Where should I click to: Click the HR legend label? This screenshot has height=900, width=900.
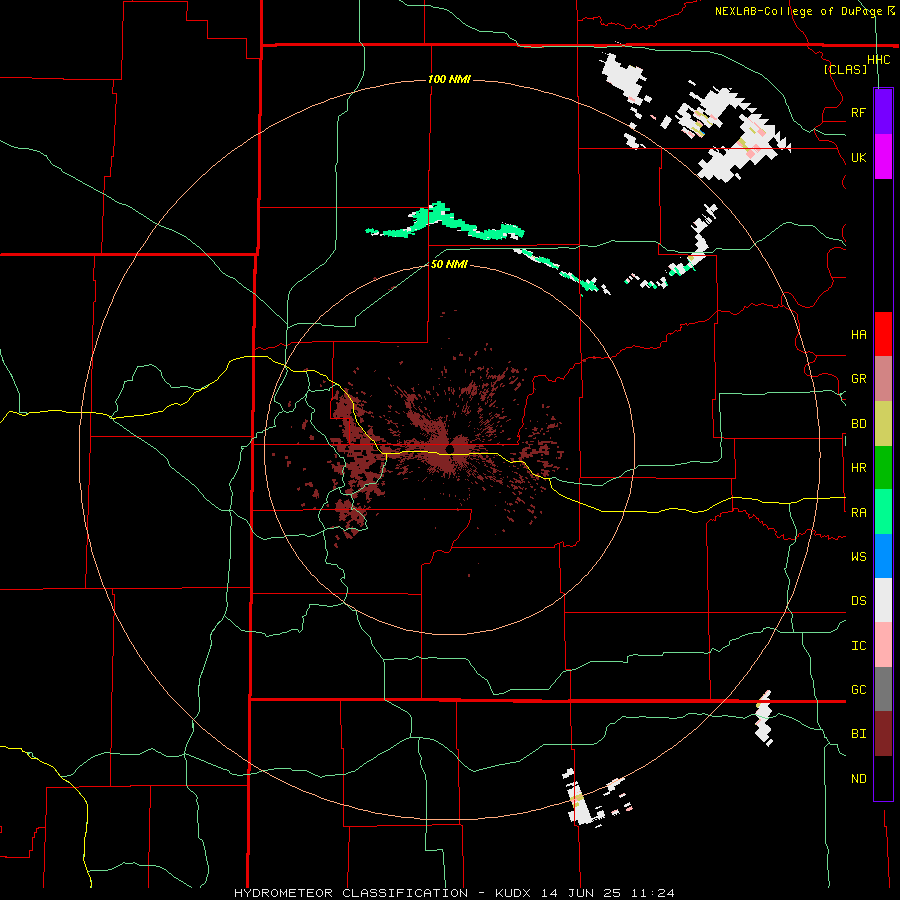point(858,468)
